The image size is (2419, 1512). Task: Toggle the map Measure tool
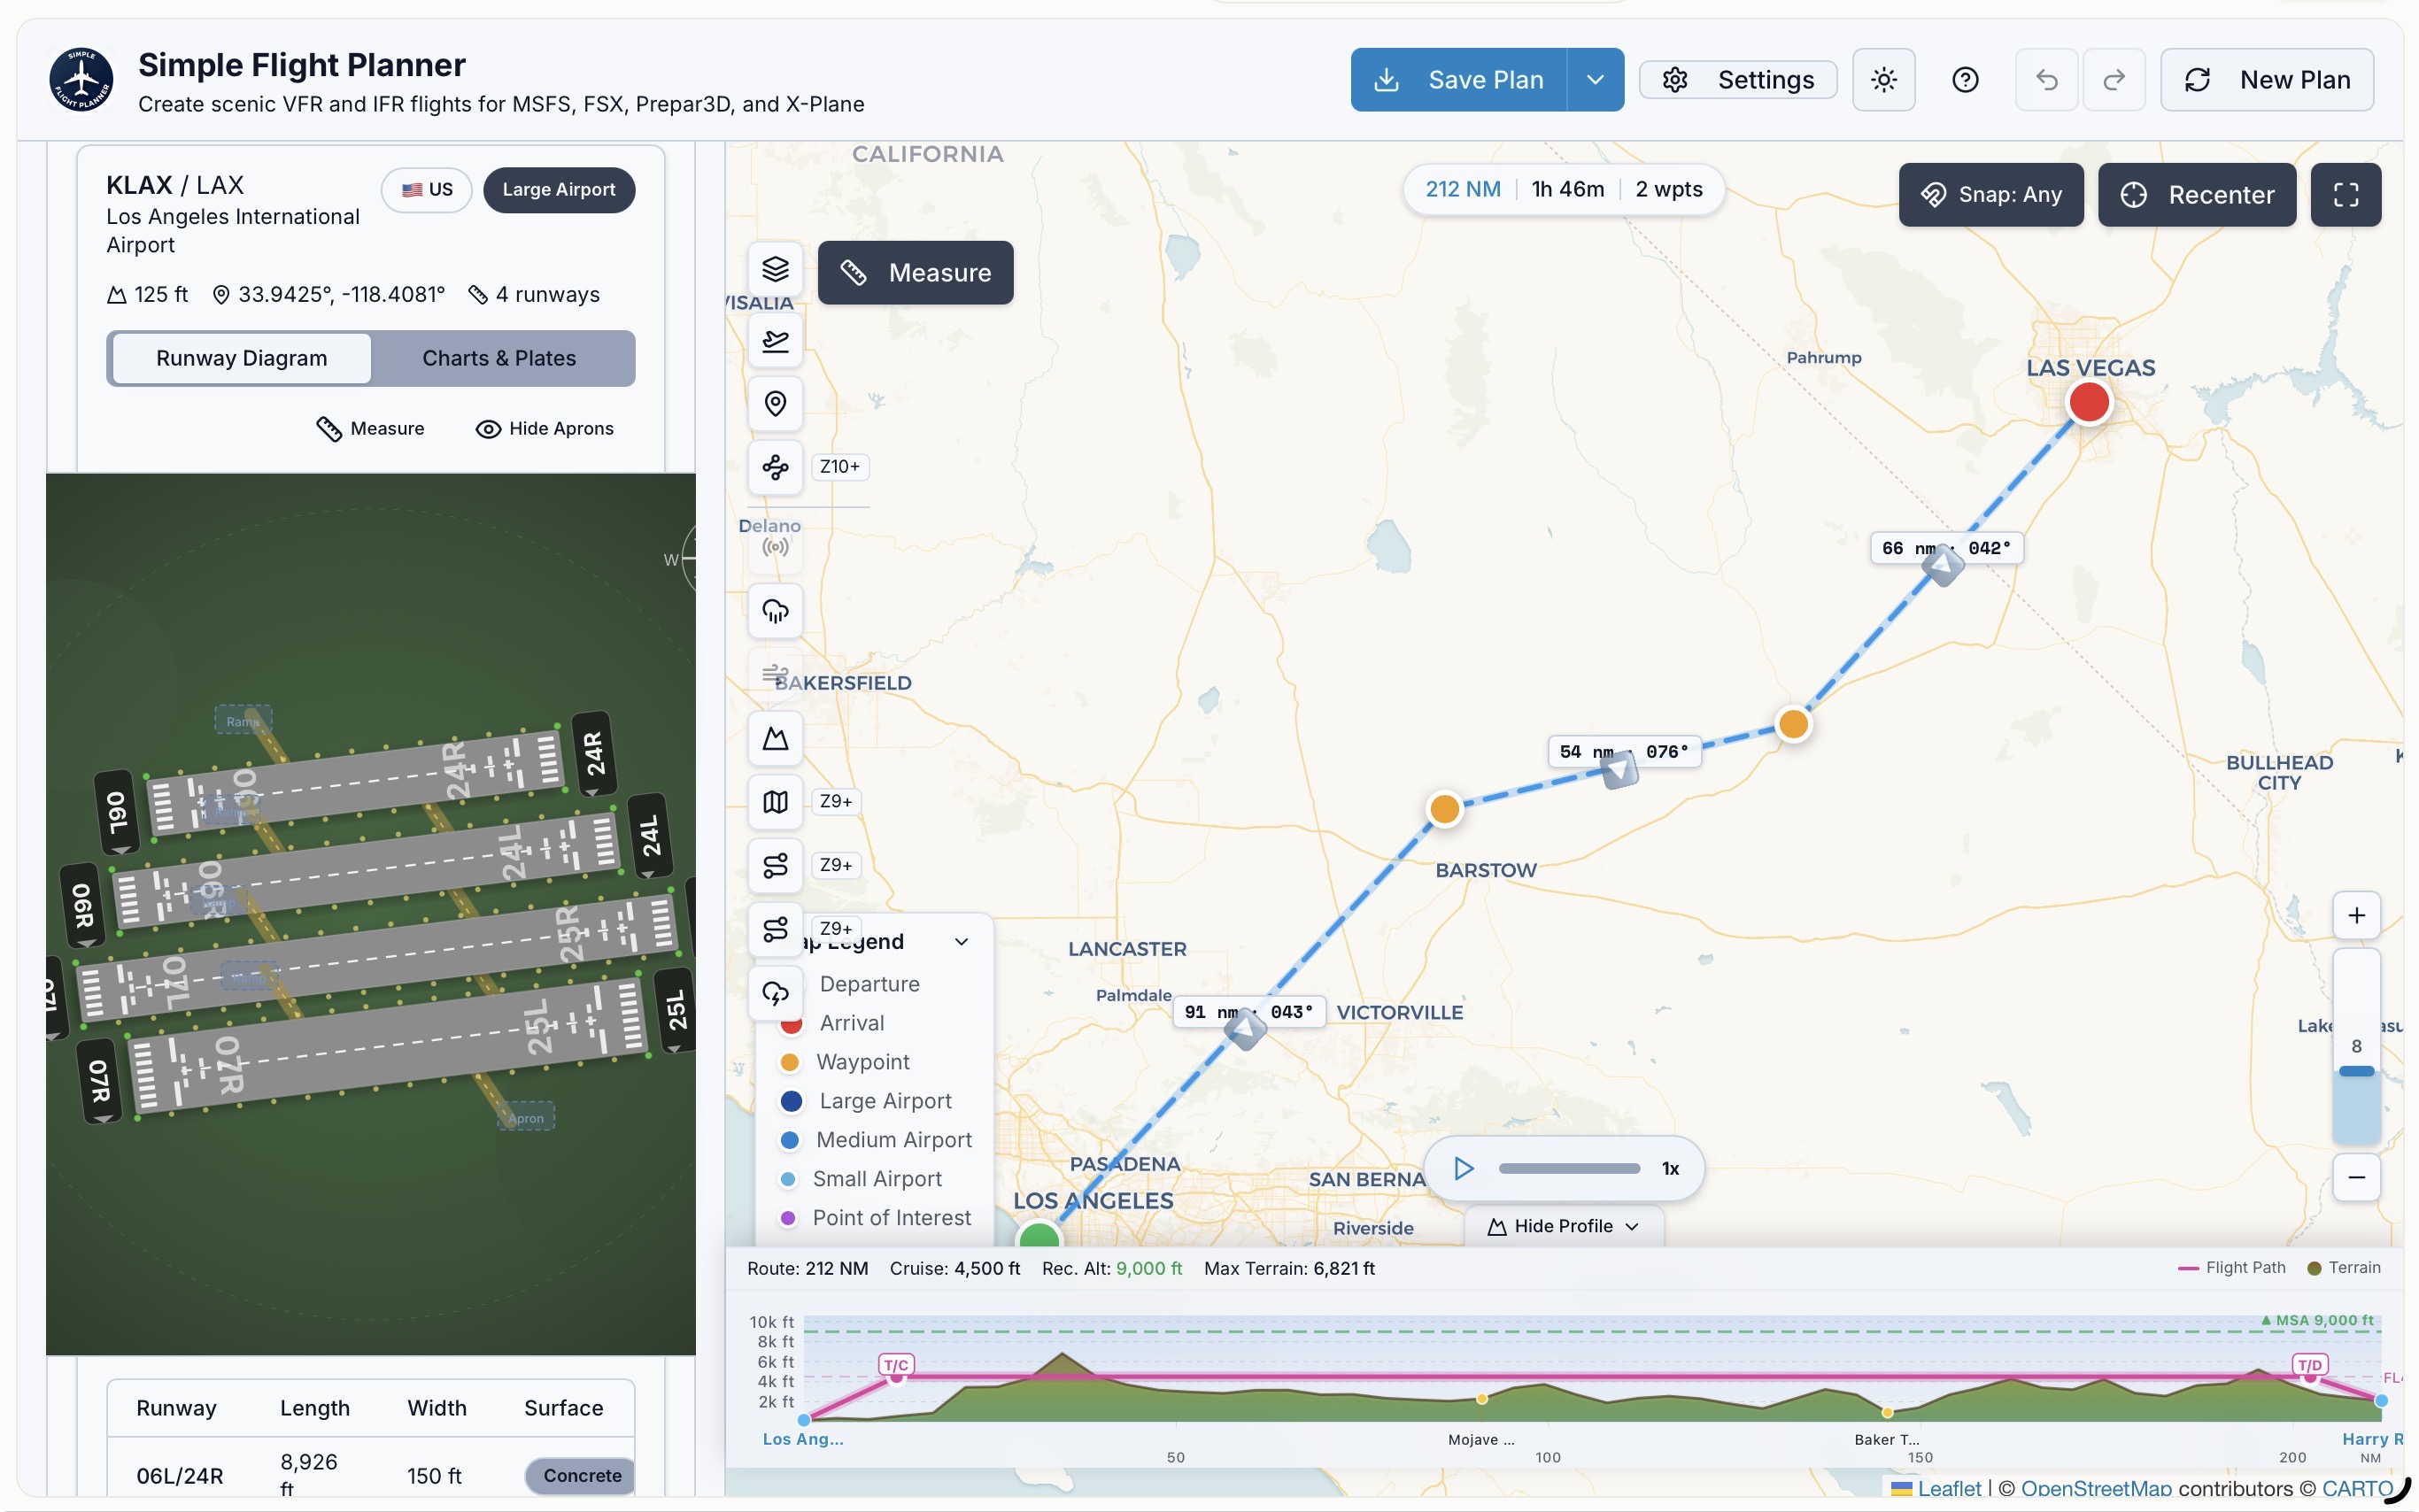click(915, 273)
